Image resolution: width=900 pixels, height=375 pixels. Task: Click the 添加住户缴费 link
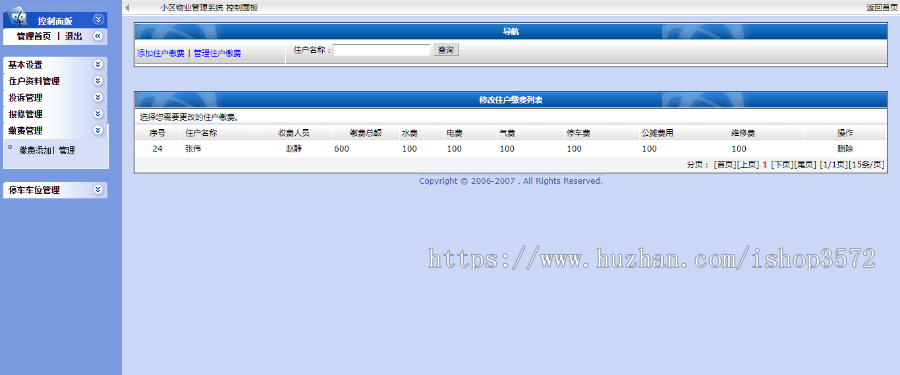tap(161, 53)
